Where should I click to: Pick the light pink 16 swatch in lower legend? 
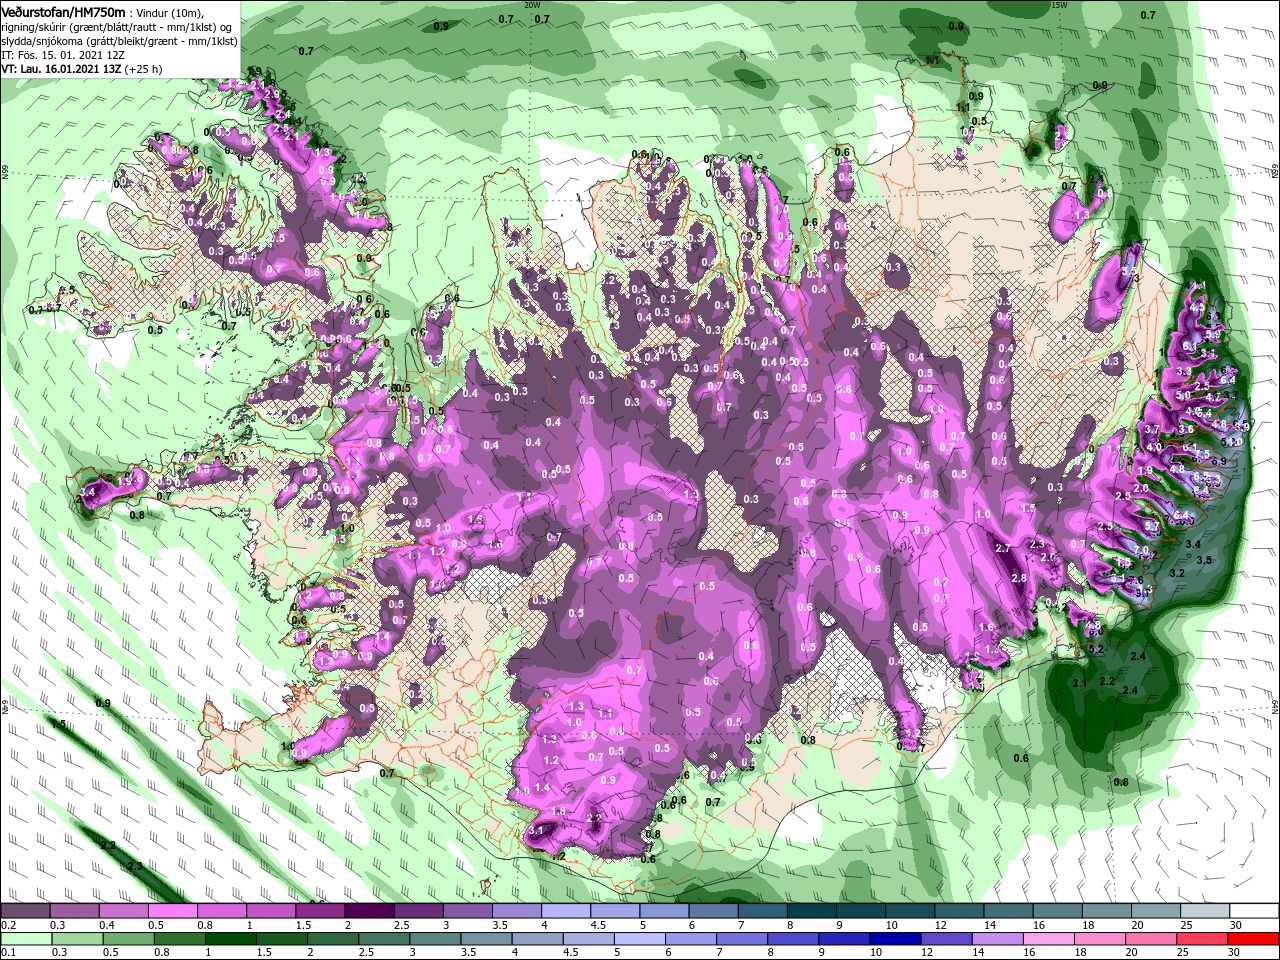click(x=1050, y=940)
